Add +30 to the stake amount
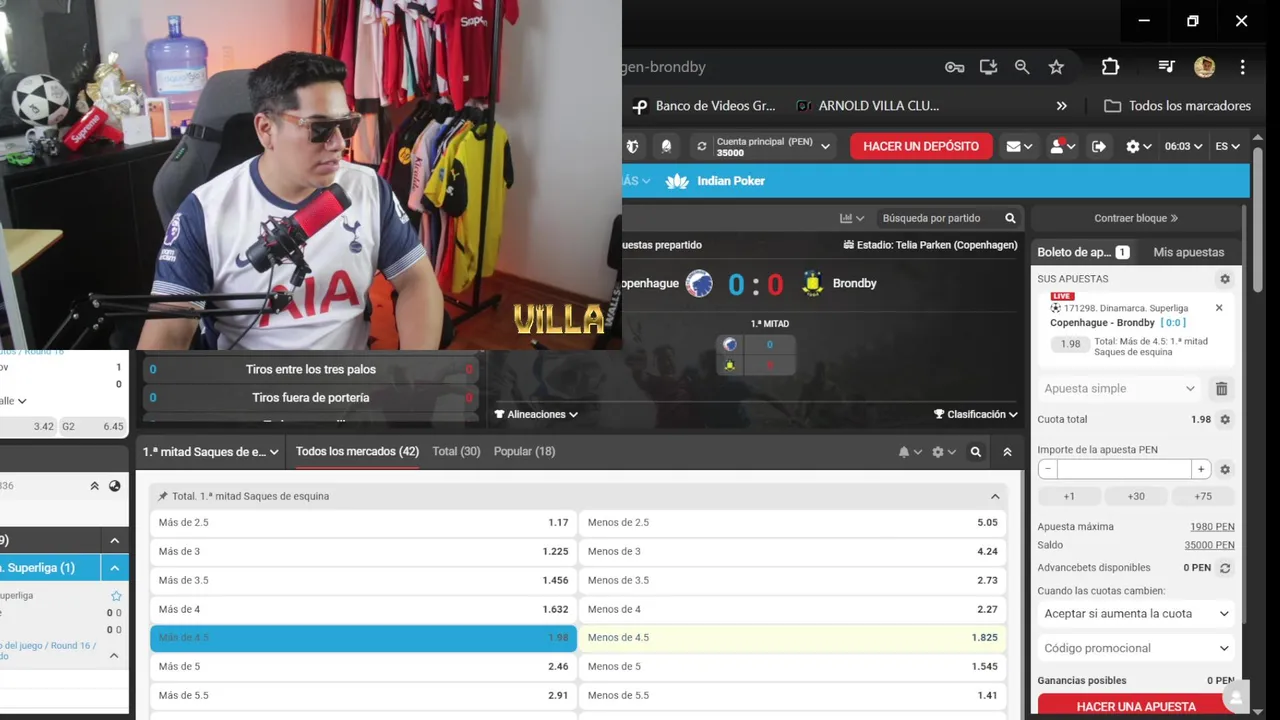This screenshot has width=1280, height=720. pyautogui.click(x=1136, y=496)
